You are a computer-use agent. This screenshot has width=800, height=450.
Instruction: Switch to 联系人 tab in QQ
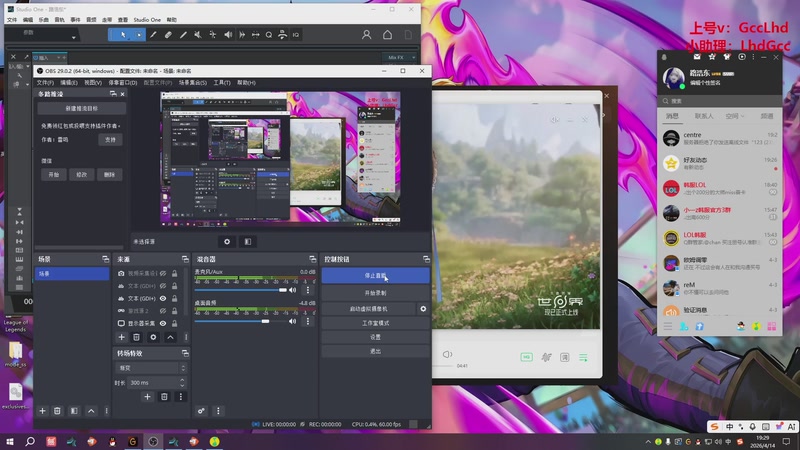click(x=704, y=116)
